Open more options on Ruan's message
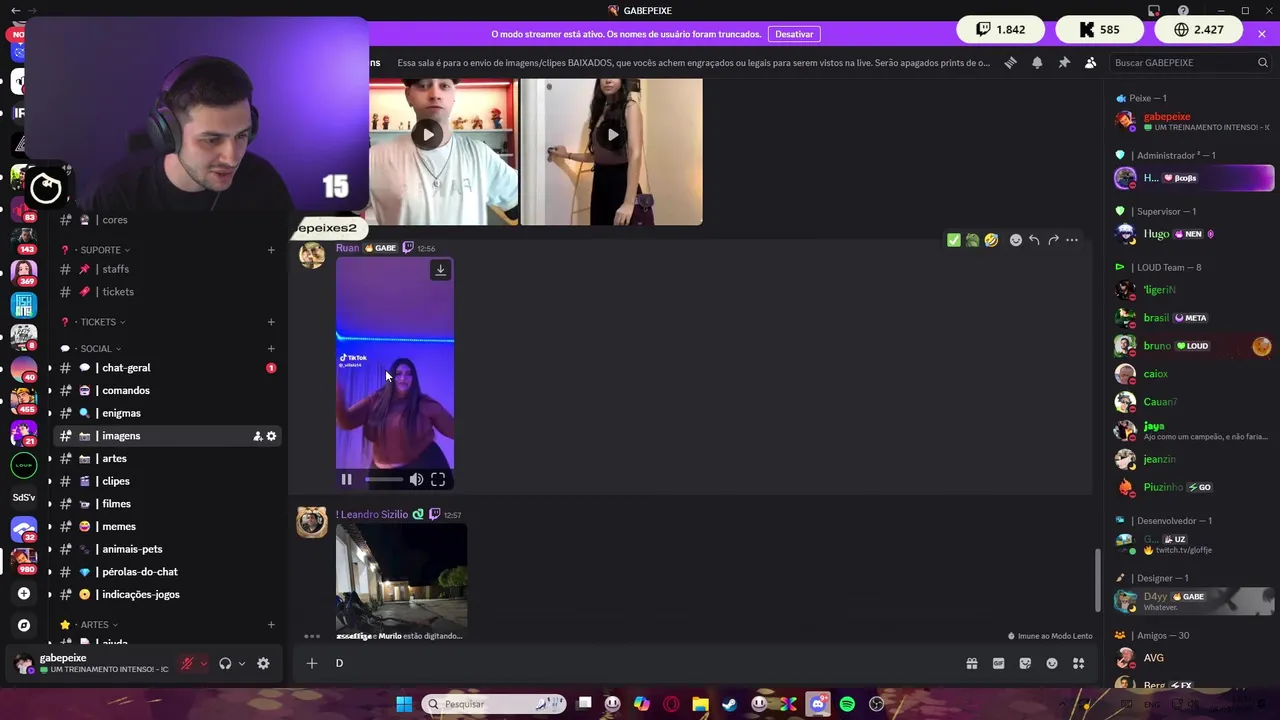Screen dimensions: 1280x720 (1072, 240)
